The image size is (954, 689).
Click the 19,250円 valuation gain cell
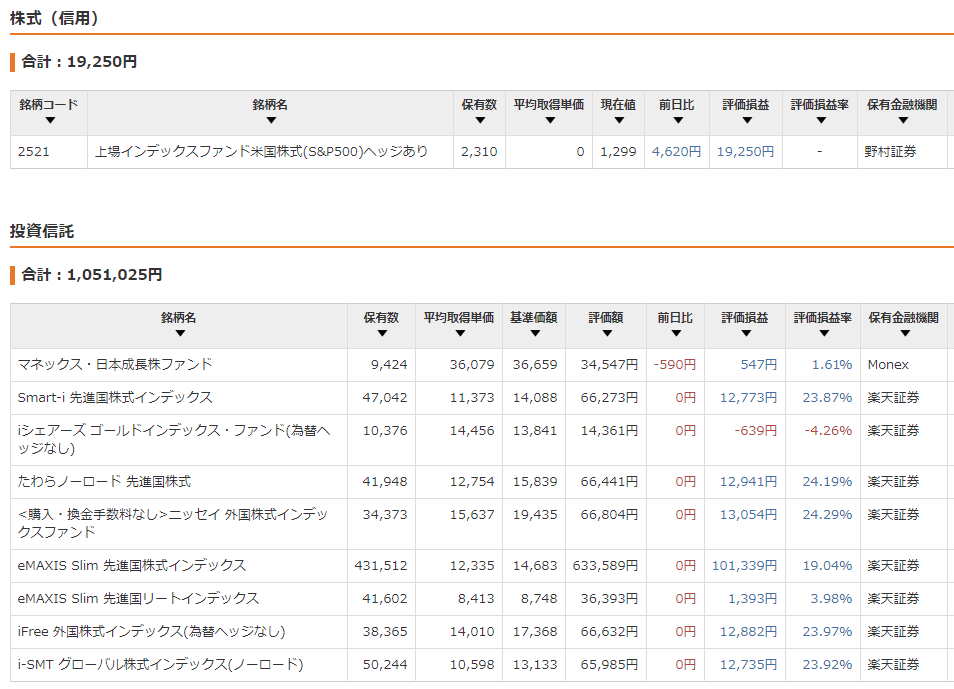coord(745,152)
